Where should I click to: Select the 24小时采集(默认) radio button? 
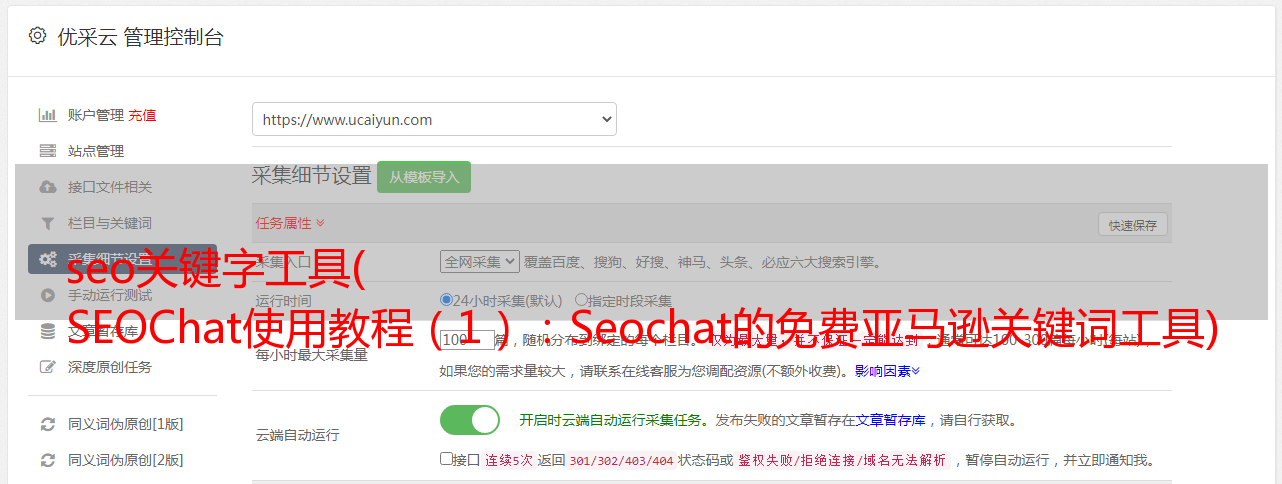446,300
